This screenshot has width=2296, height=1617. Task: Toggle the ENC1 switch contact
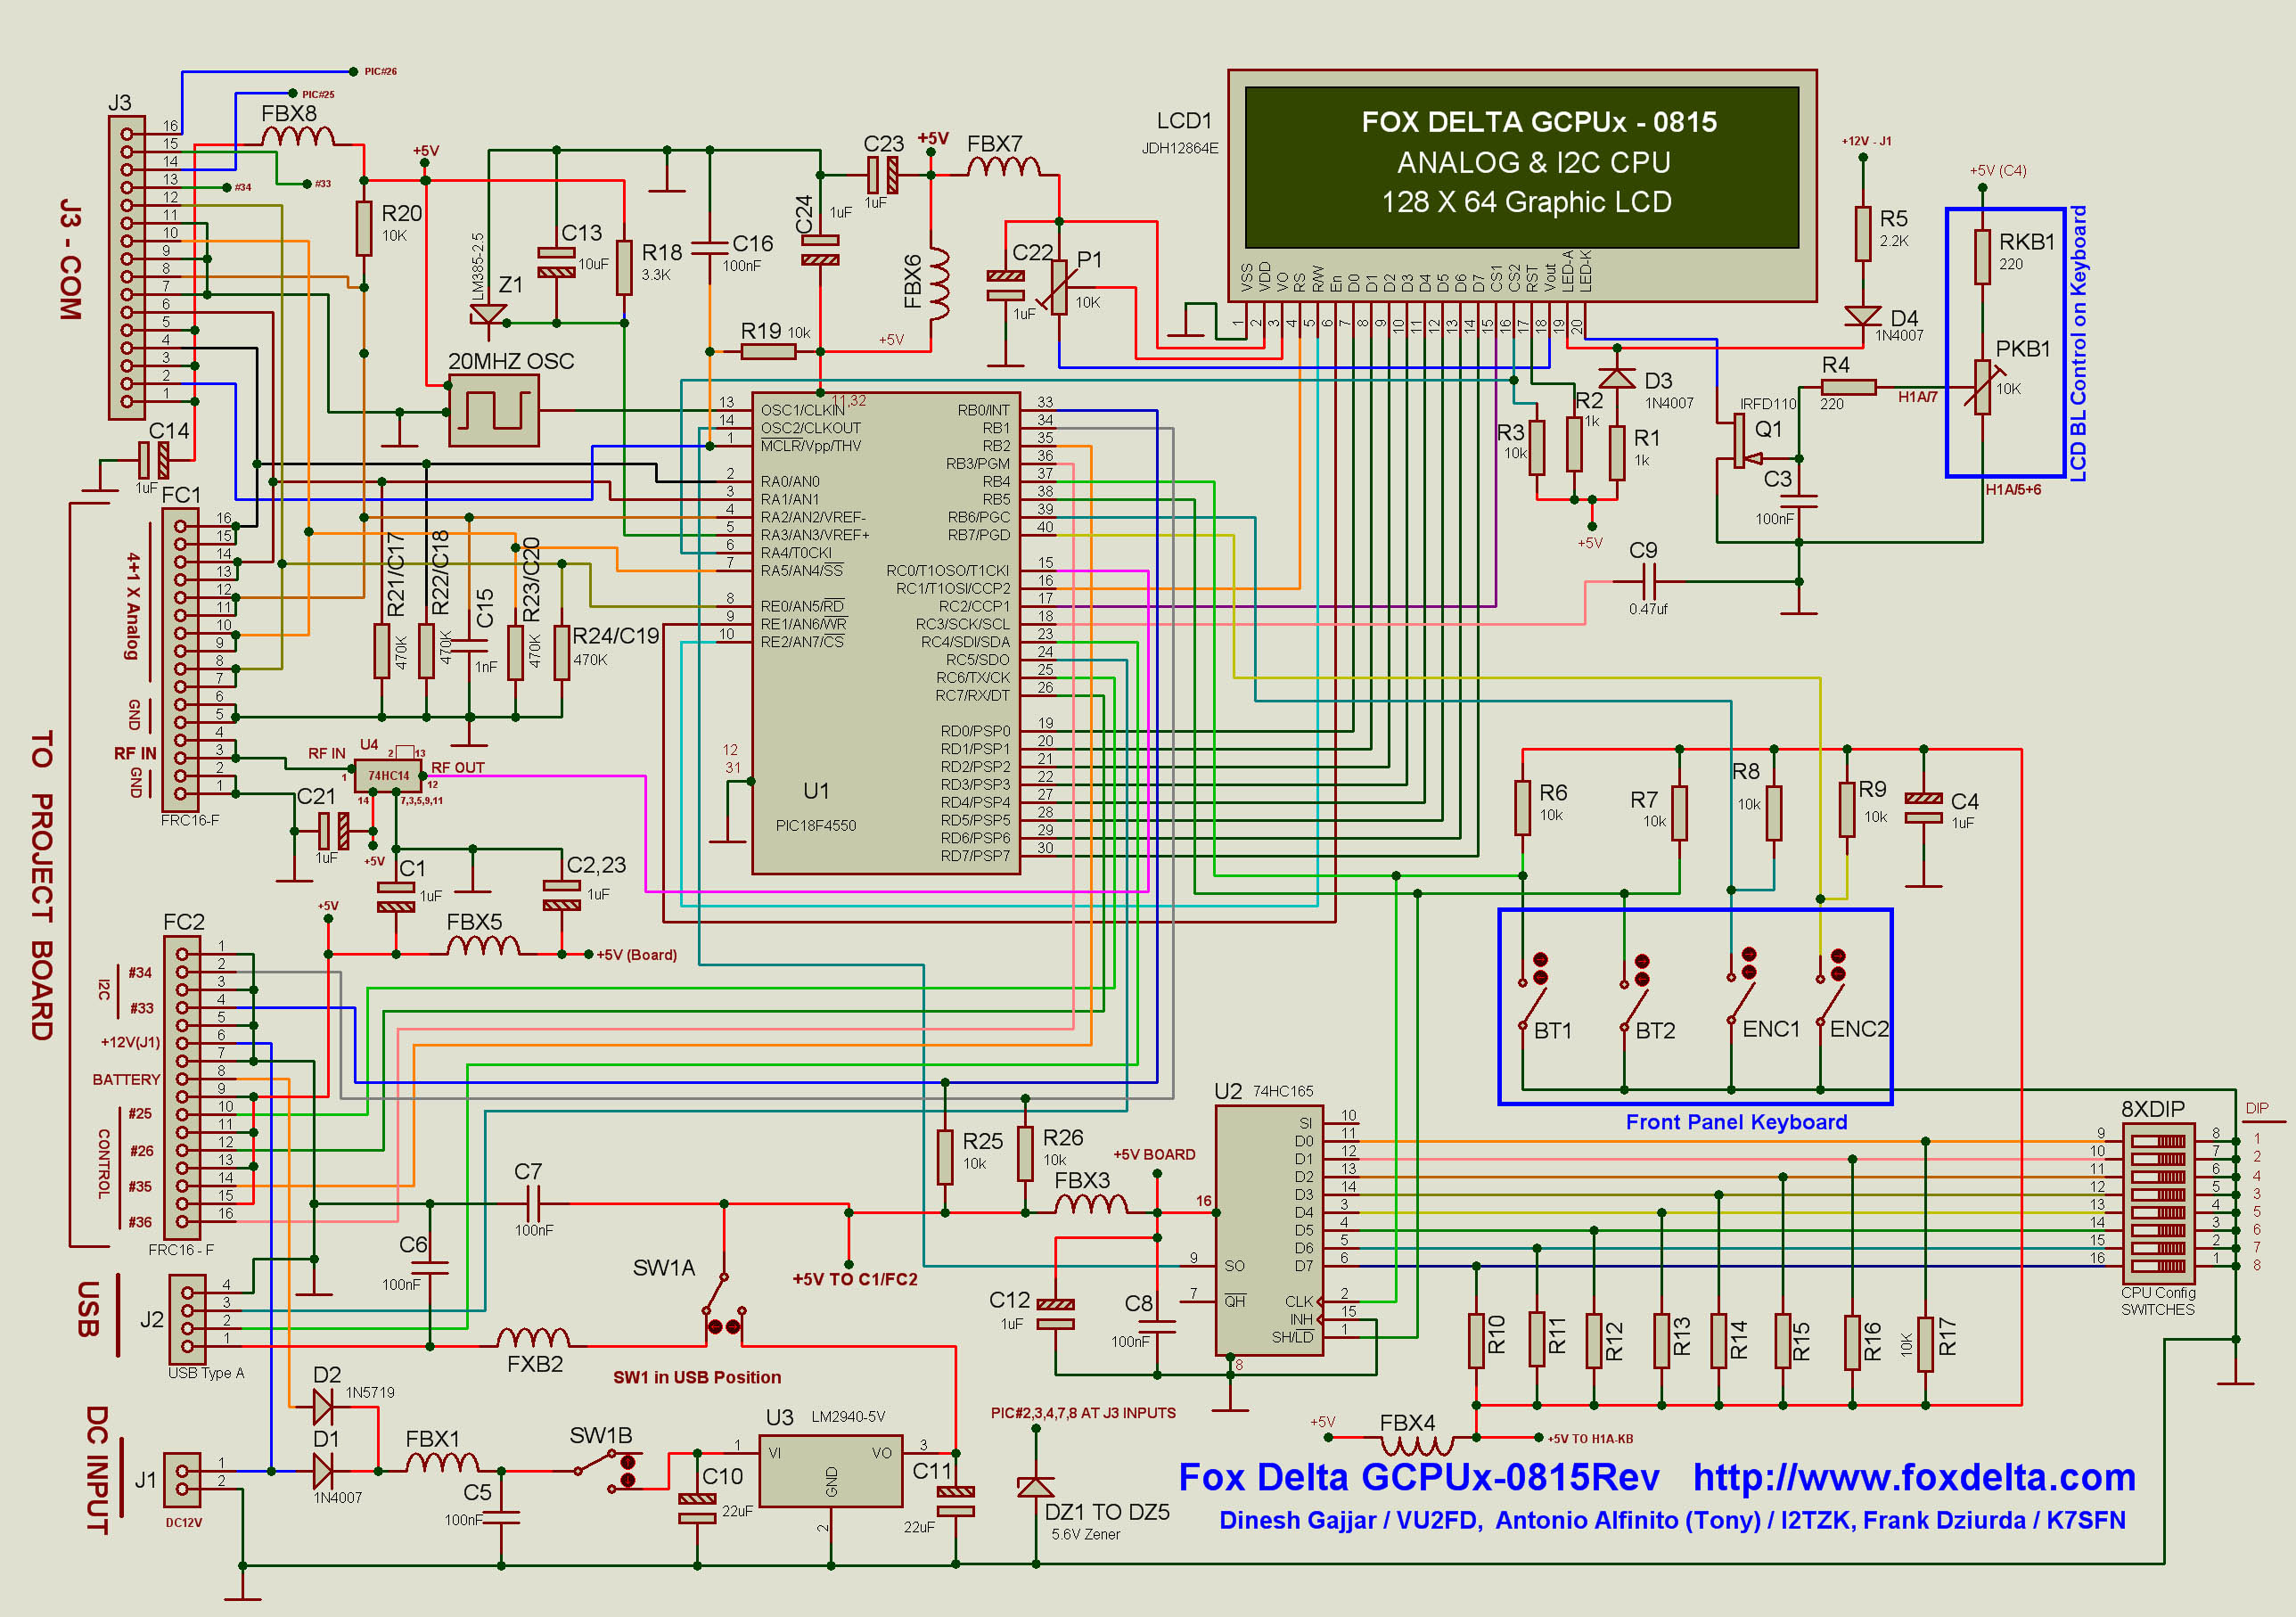point(1741,986)
